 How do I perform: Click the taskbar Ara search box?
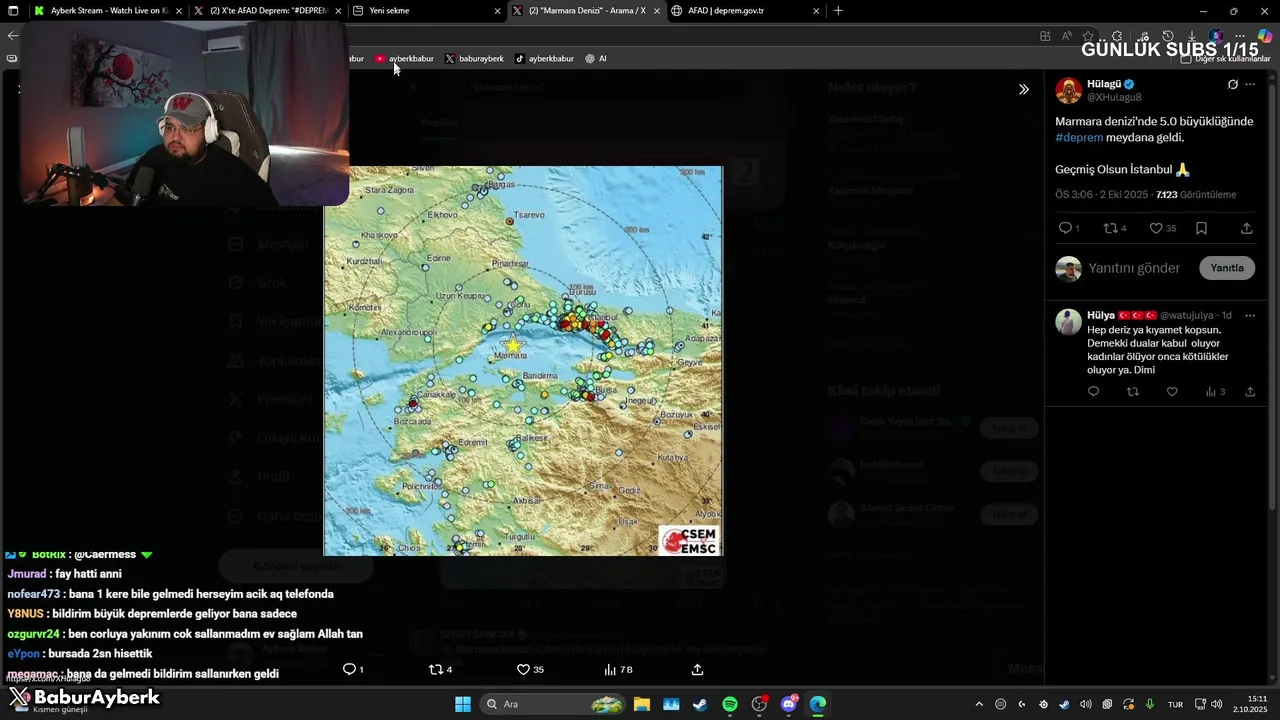pos(553,704)
